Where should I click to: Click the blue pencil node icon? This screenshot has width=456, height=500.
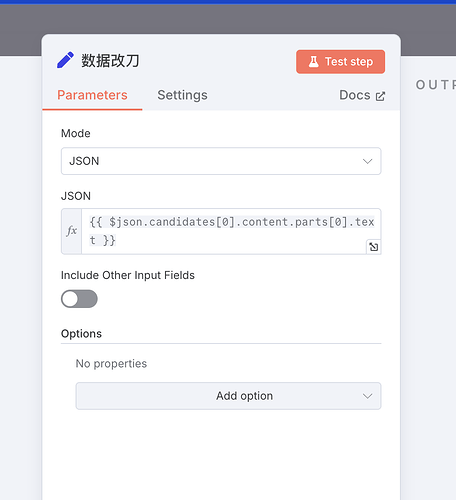[65, 60]
